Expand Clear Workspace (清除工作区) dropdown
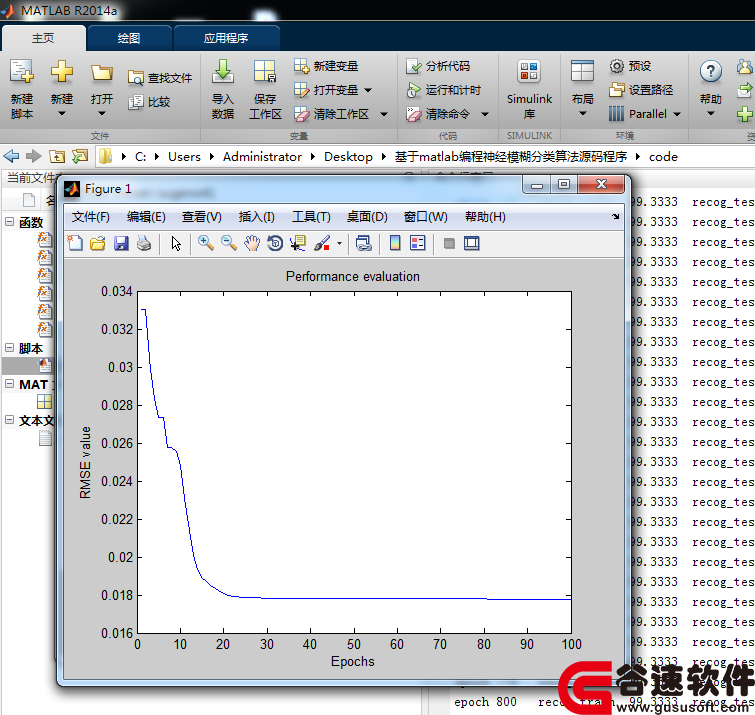The image size is (755, 715). 384,114
